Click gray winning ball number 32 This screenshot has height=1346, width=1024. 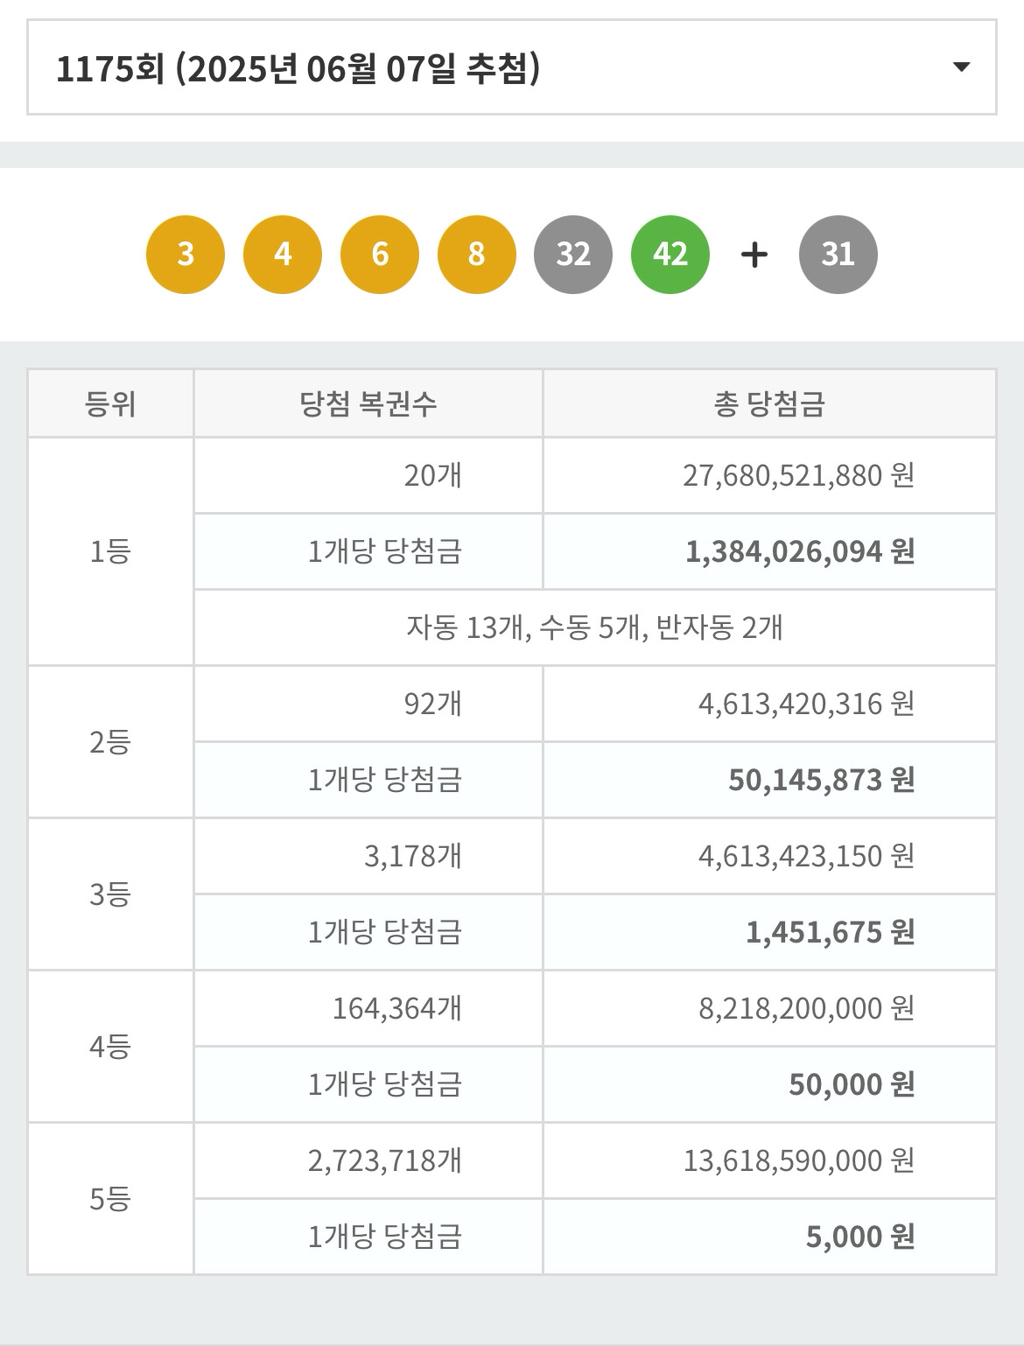click(x=573, y=254)
